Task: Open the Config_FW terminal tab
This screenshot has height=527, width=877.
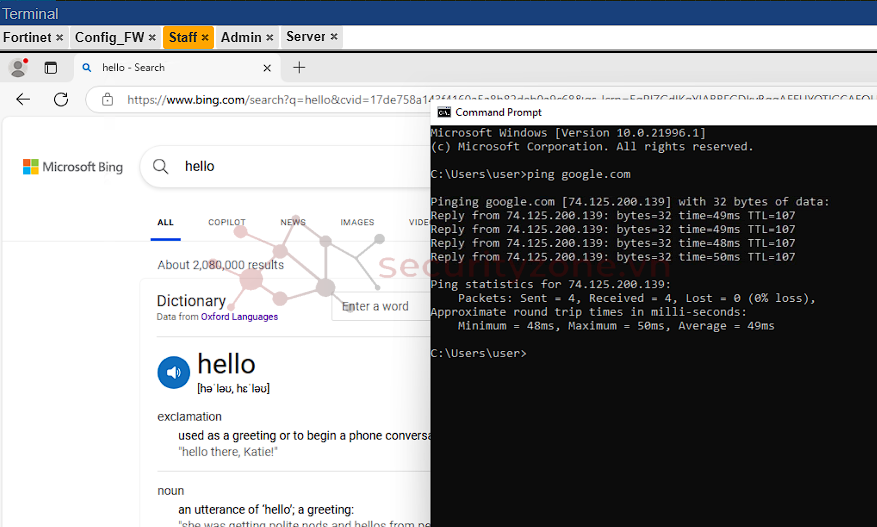Action: tap(110, 37)
